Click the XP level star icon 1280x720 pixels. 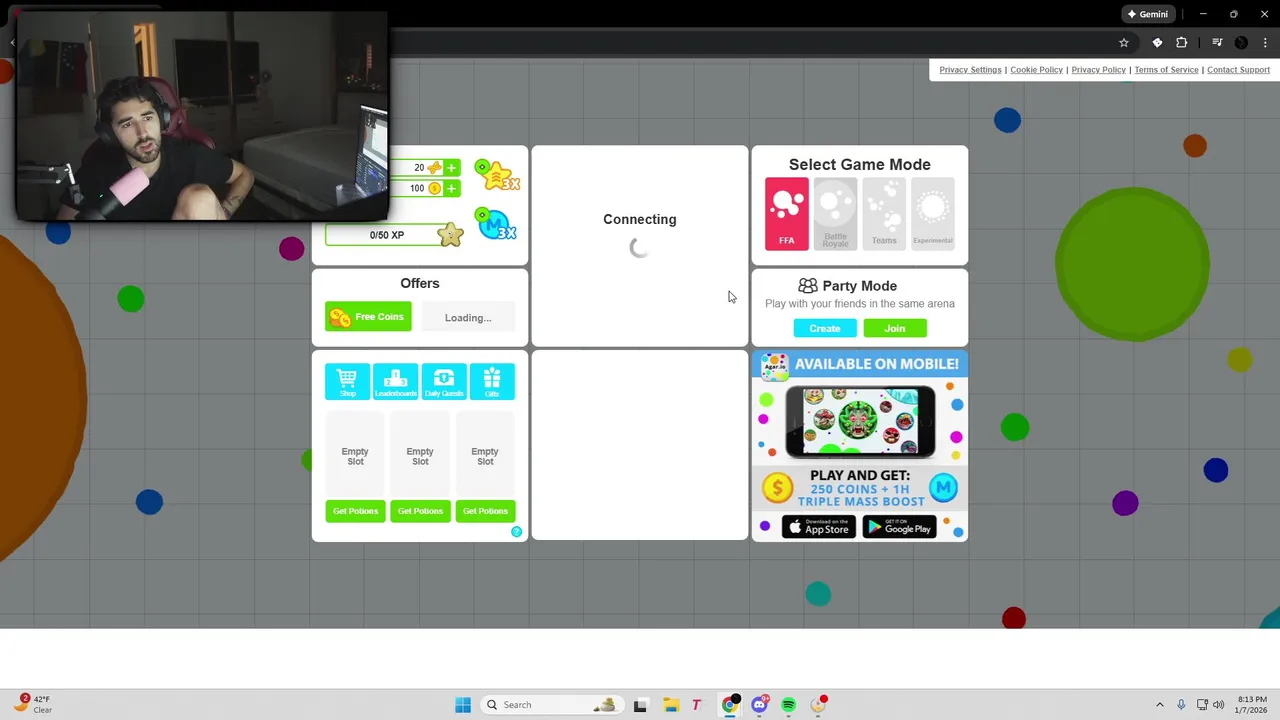tap(450, 235)
